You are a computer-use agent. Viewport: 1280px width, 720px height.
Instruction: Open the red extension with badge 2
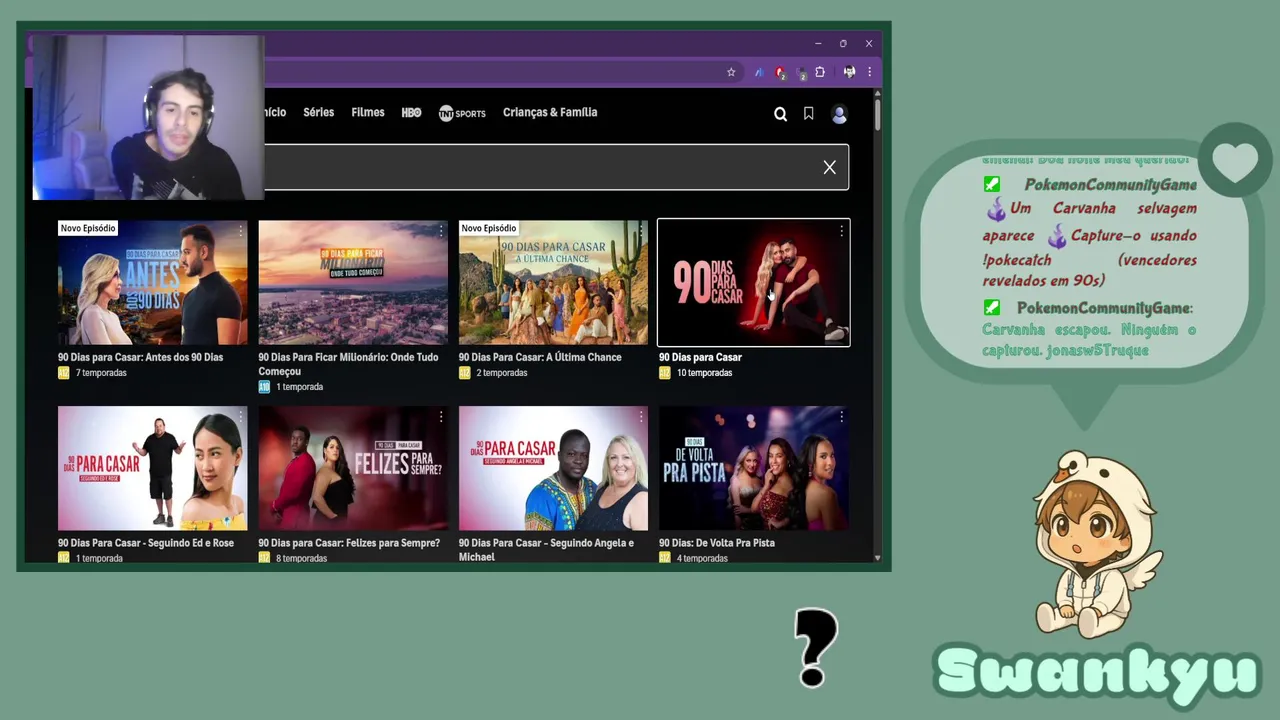pyautogui.click(x=780, y=72)
